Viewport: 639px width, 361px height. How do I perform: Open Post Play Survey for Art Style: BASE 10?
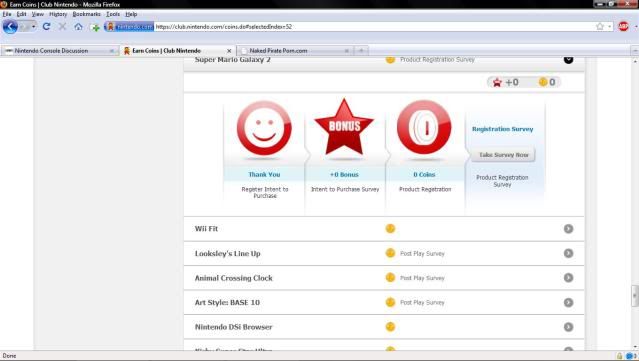(422, 303)
